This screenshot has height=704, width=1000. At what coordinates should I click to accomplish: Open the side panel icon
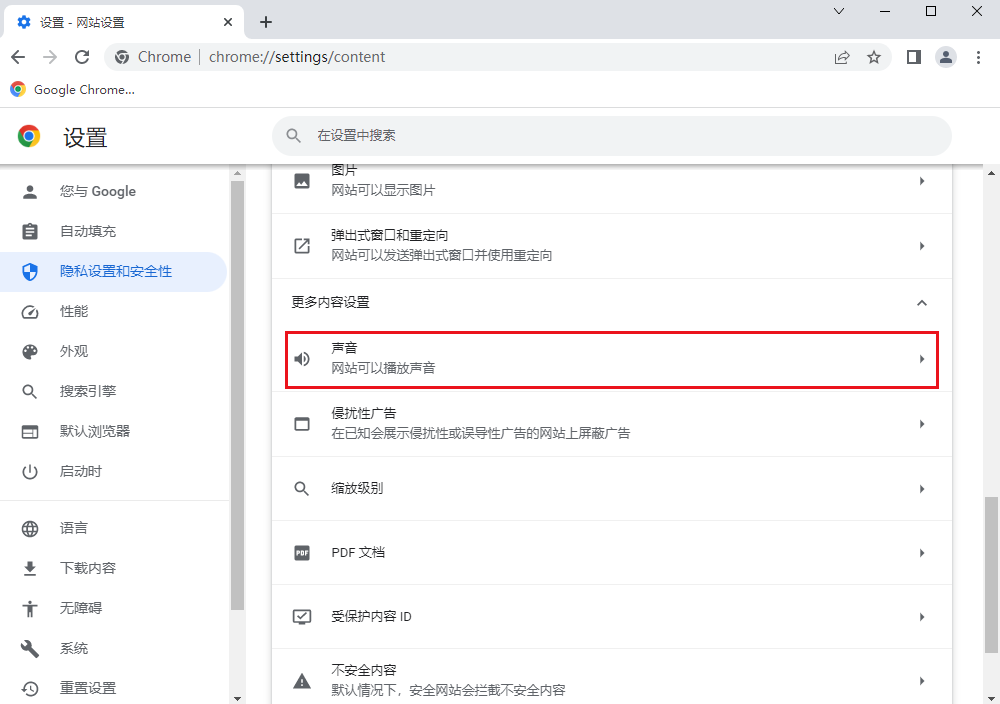coord(914,57)
